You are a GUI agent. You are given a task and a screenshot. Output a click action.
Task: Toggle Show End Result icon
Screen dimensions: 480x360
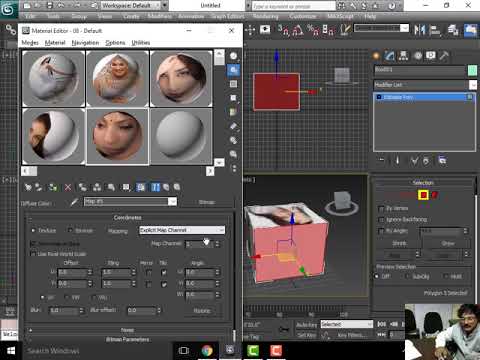(155, 187)
